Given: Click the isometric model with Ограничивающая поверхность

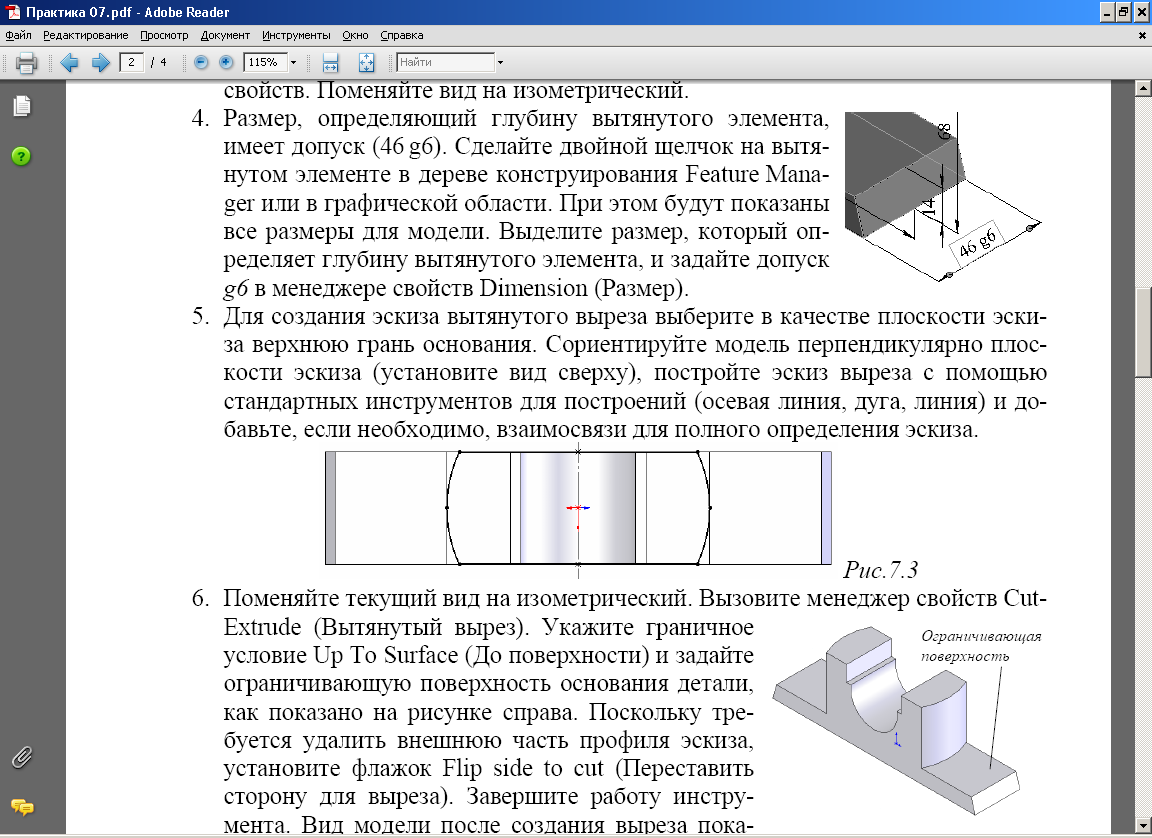Looking at the screenshot, I should (x=898, y=720).
